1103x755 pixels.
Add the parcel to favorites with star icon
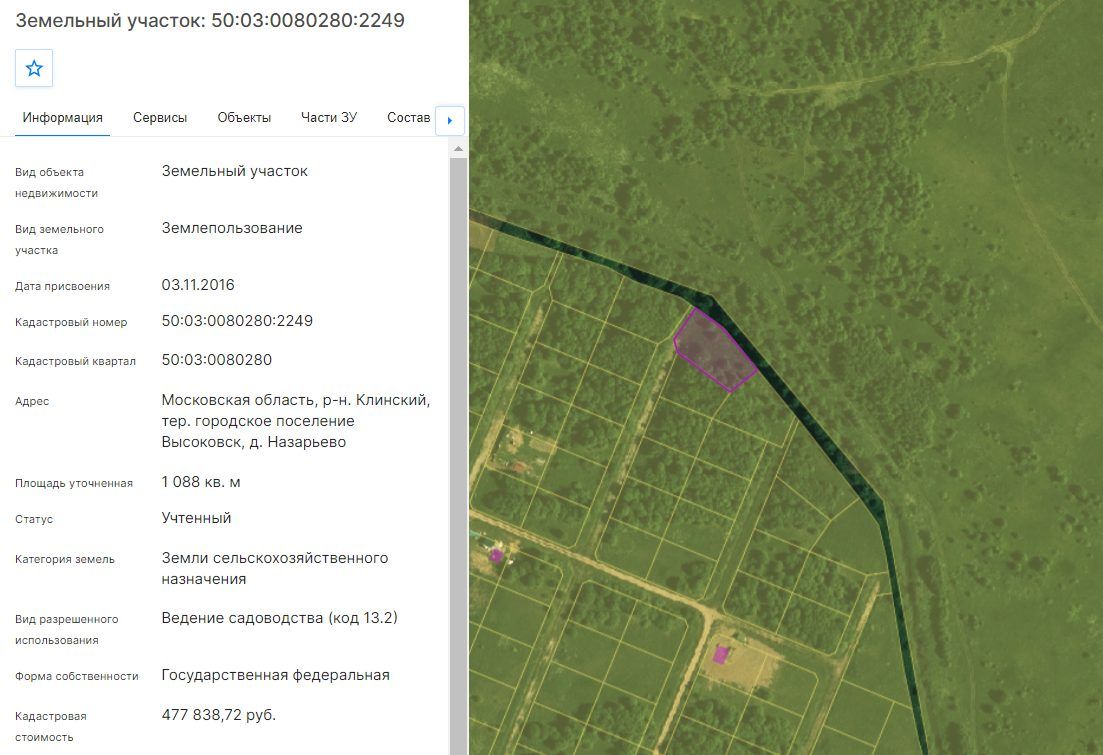(x=34, y=68)
